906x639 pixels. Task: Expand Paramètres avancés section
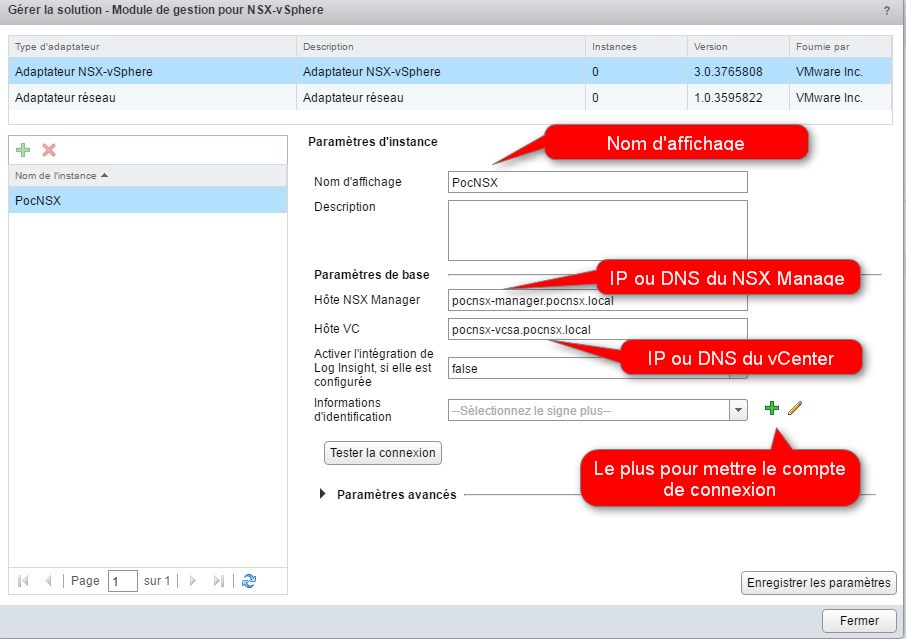click(x=322, y=494)
